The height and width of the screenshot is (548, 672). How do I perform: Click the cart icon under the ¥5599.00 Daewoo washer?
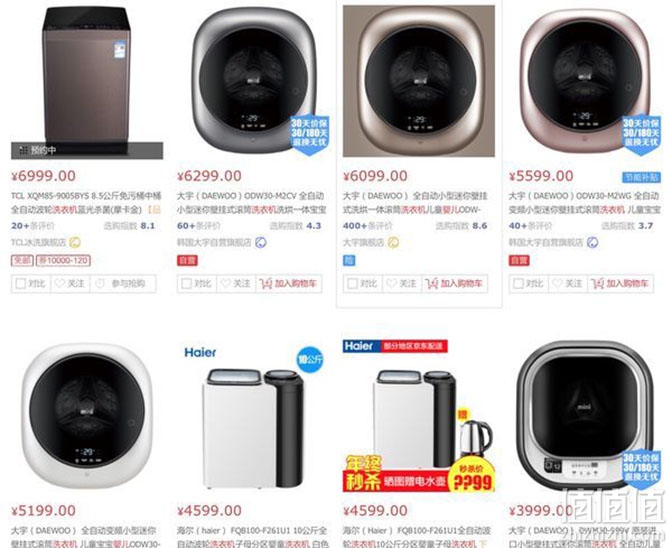tap(597, 284)
